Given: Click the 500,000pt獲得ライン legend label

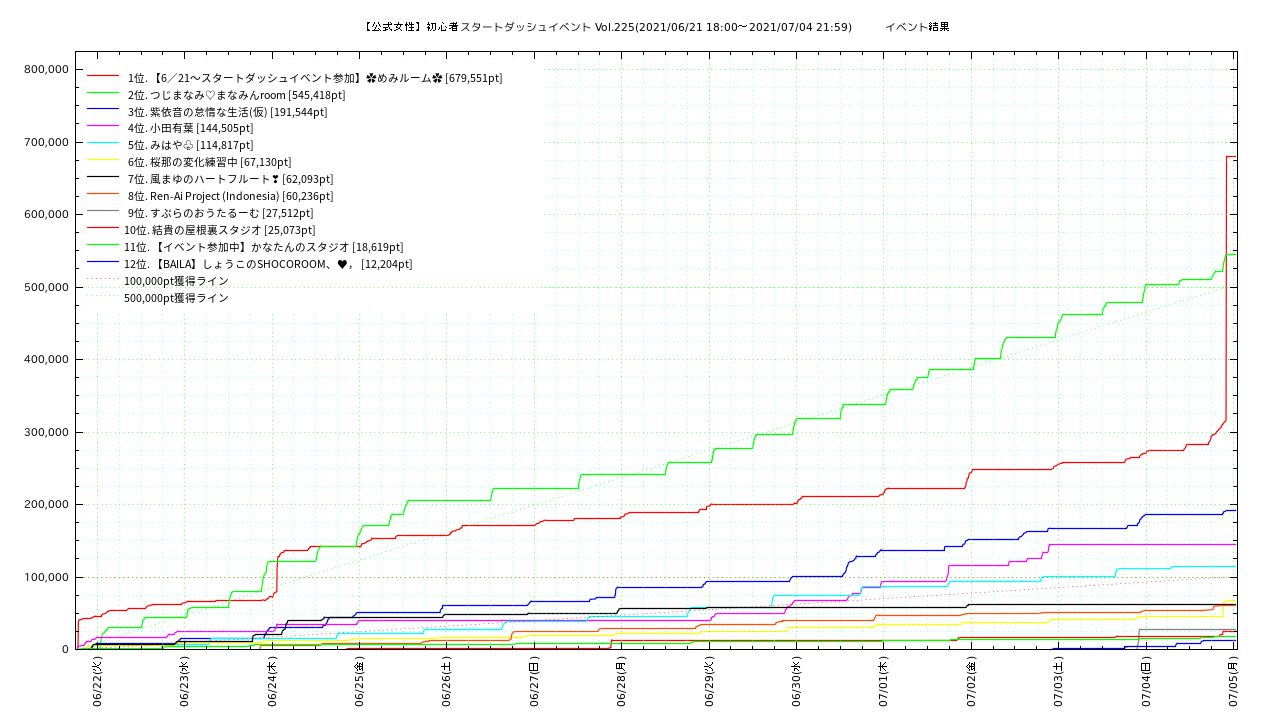Looking at the screenshot, I should (176, 298).
